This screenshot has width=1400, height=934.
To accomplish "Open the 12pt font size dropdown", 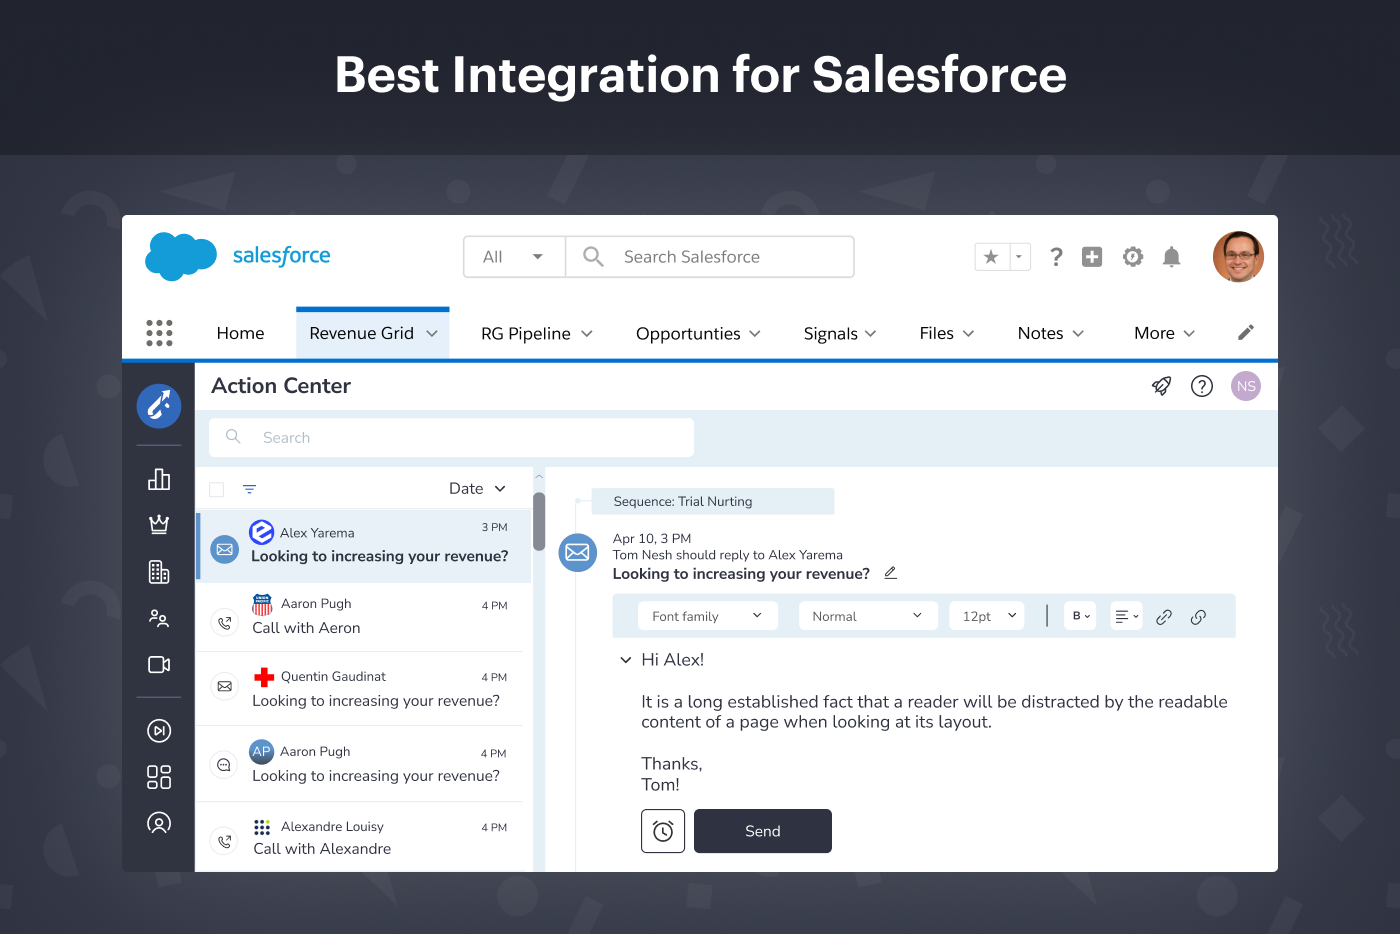I will point(986,615).
